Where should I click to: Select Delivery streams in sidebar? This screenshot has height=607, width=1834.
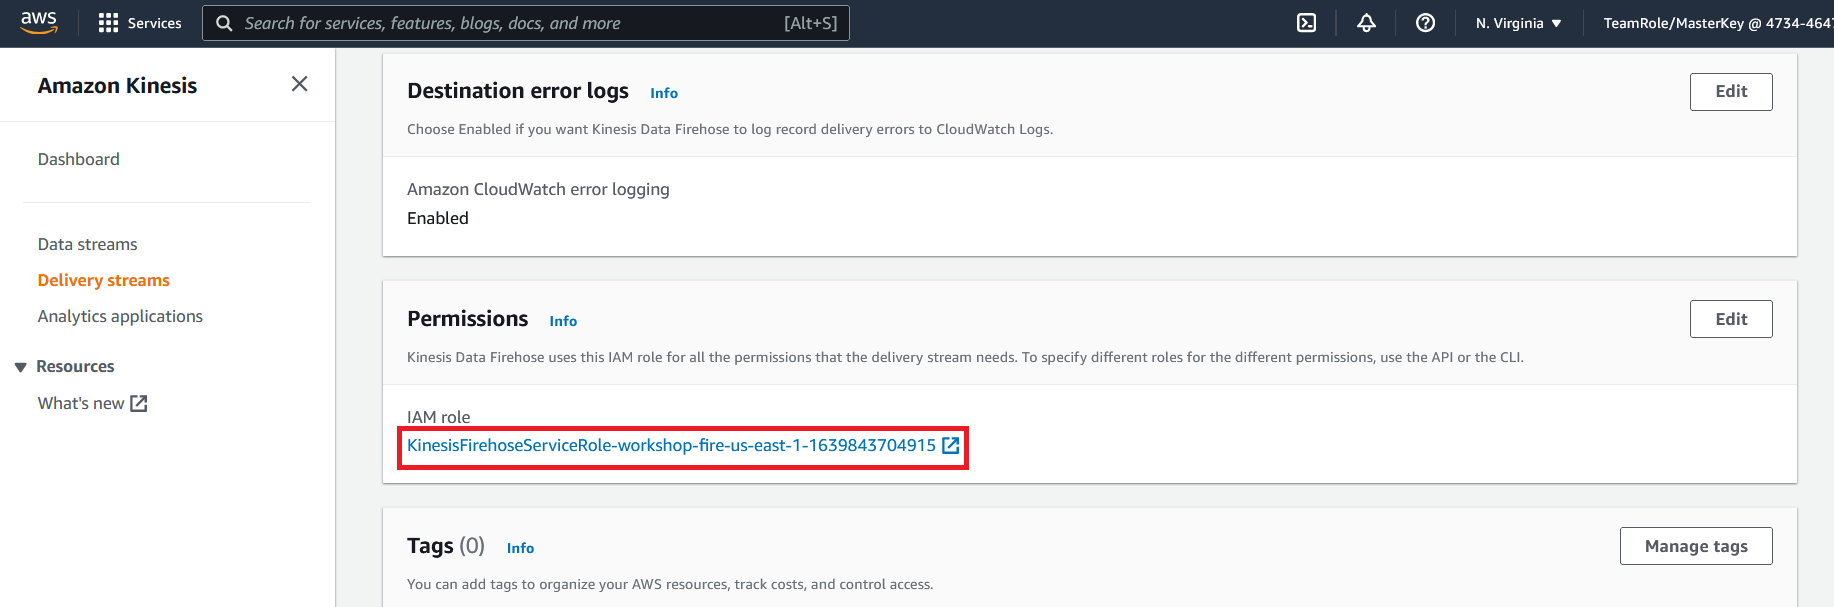pos(104,280)
